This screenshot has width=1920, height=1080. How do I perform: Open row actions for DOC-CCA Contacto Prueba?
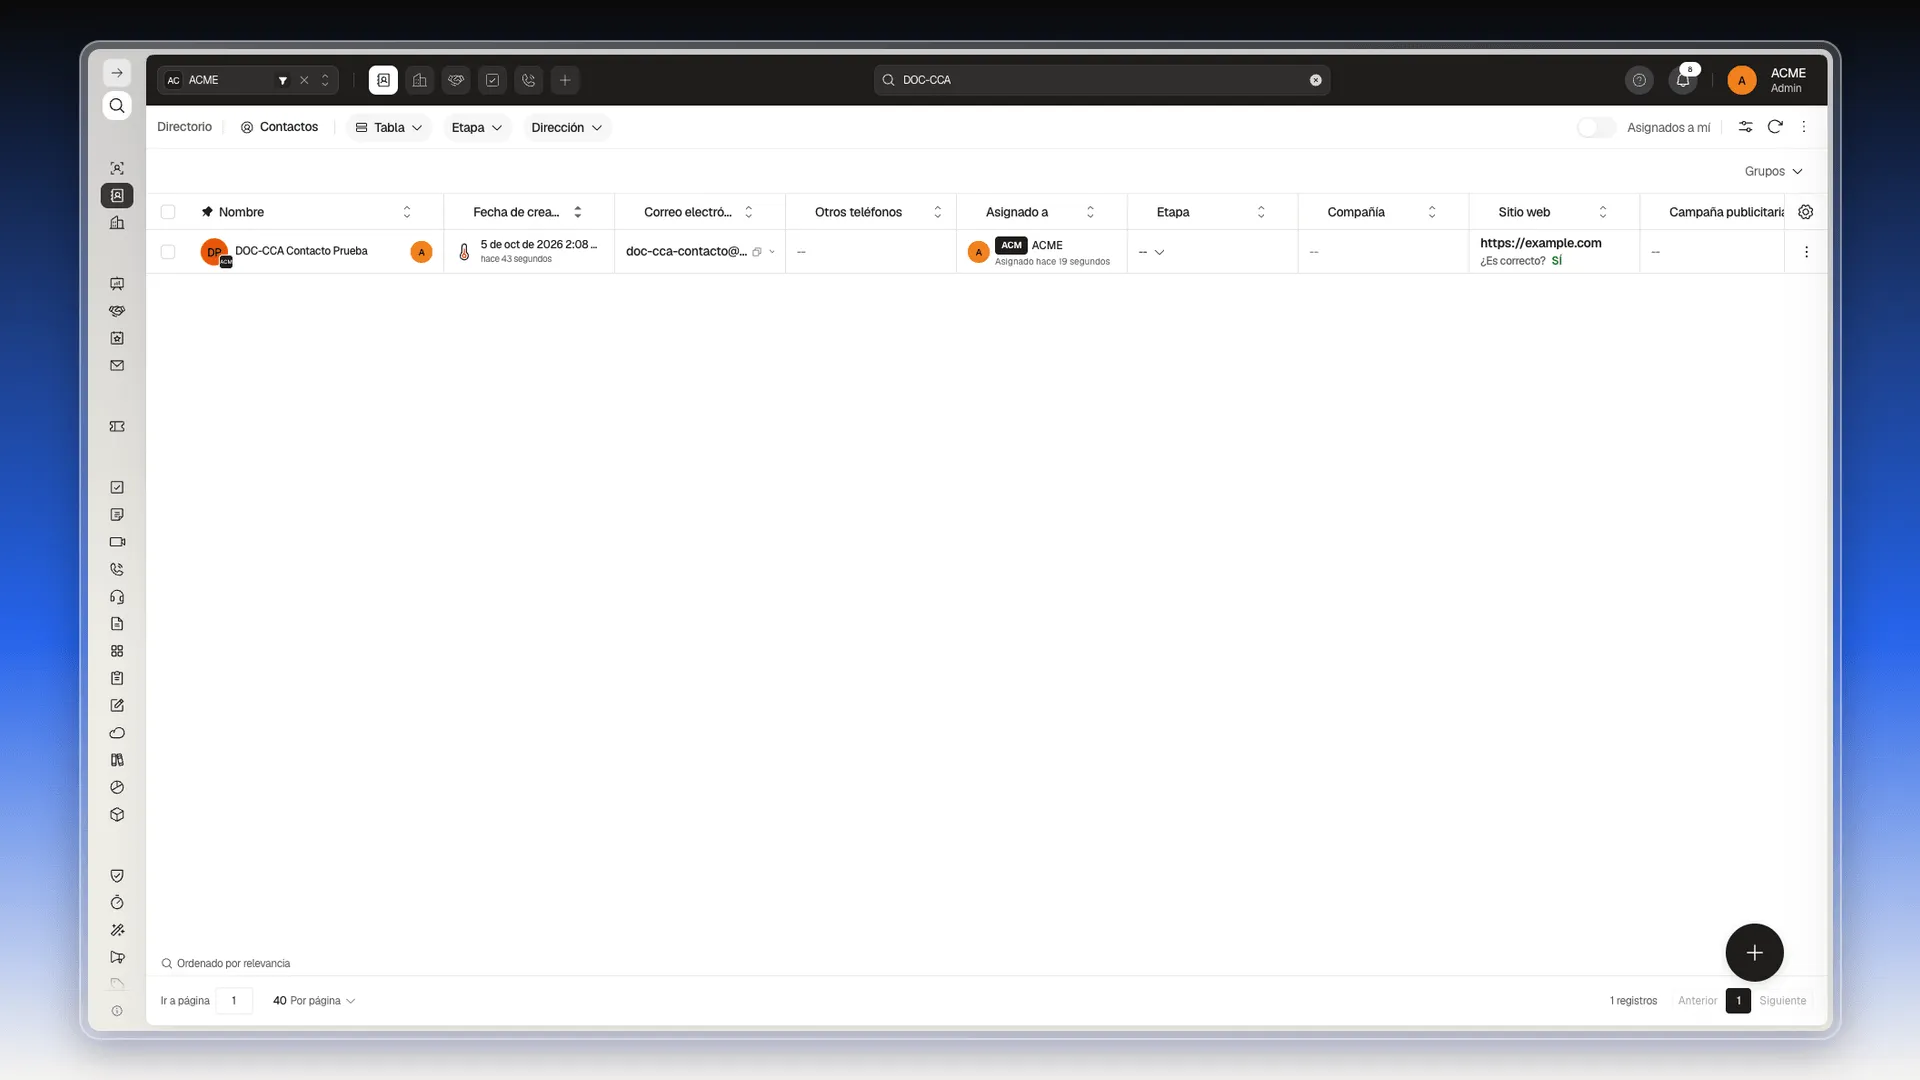[1806, 252]
